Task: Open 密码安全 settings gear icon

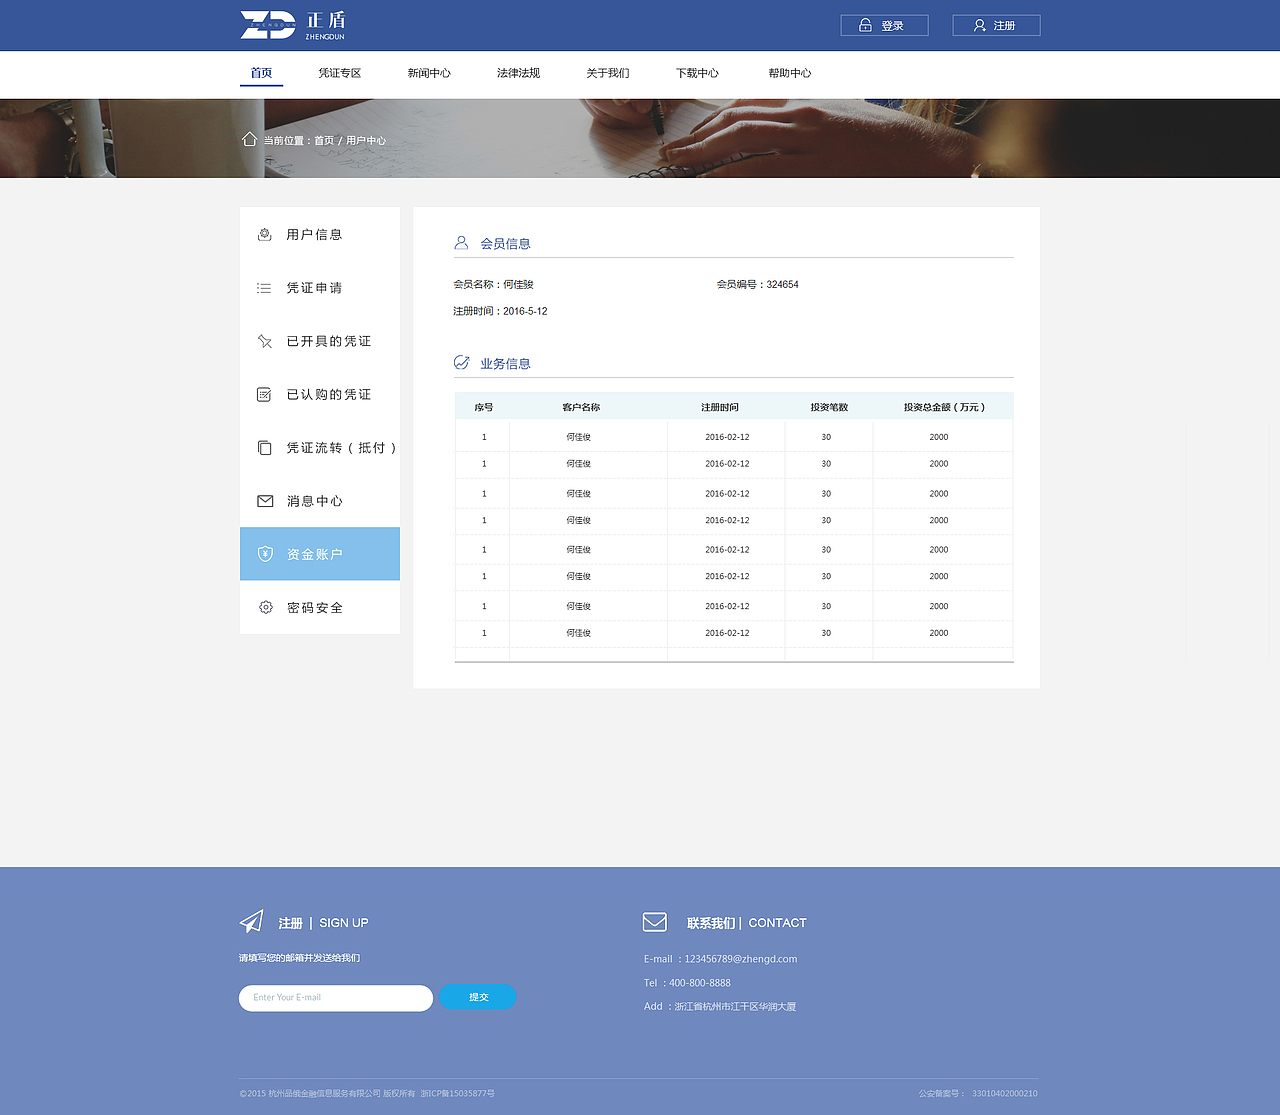Action: click(x=264, y=607)
